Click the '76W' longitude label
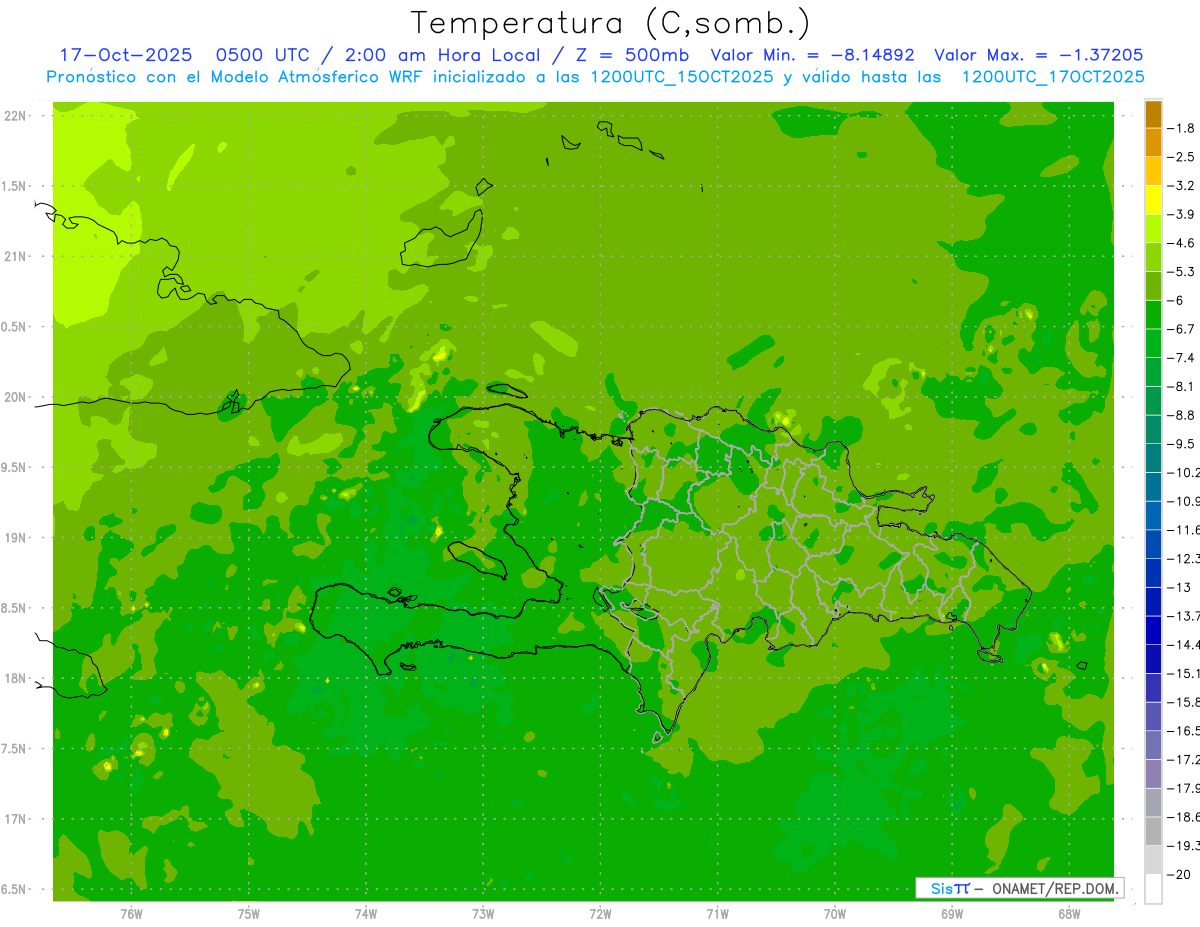1200x927 pixels. [131, 913]
